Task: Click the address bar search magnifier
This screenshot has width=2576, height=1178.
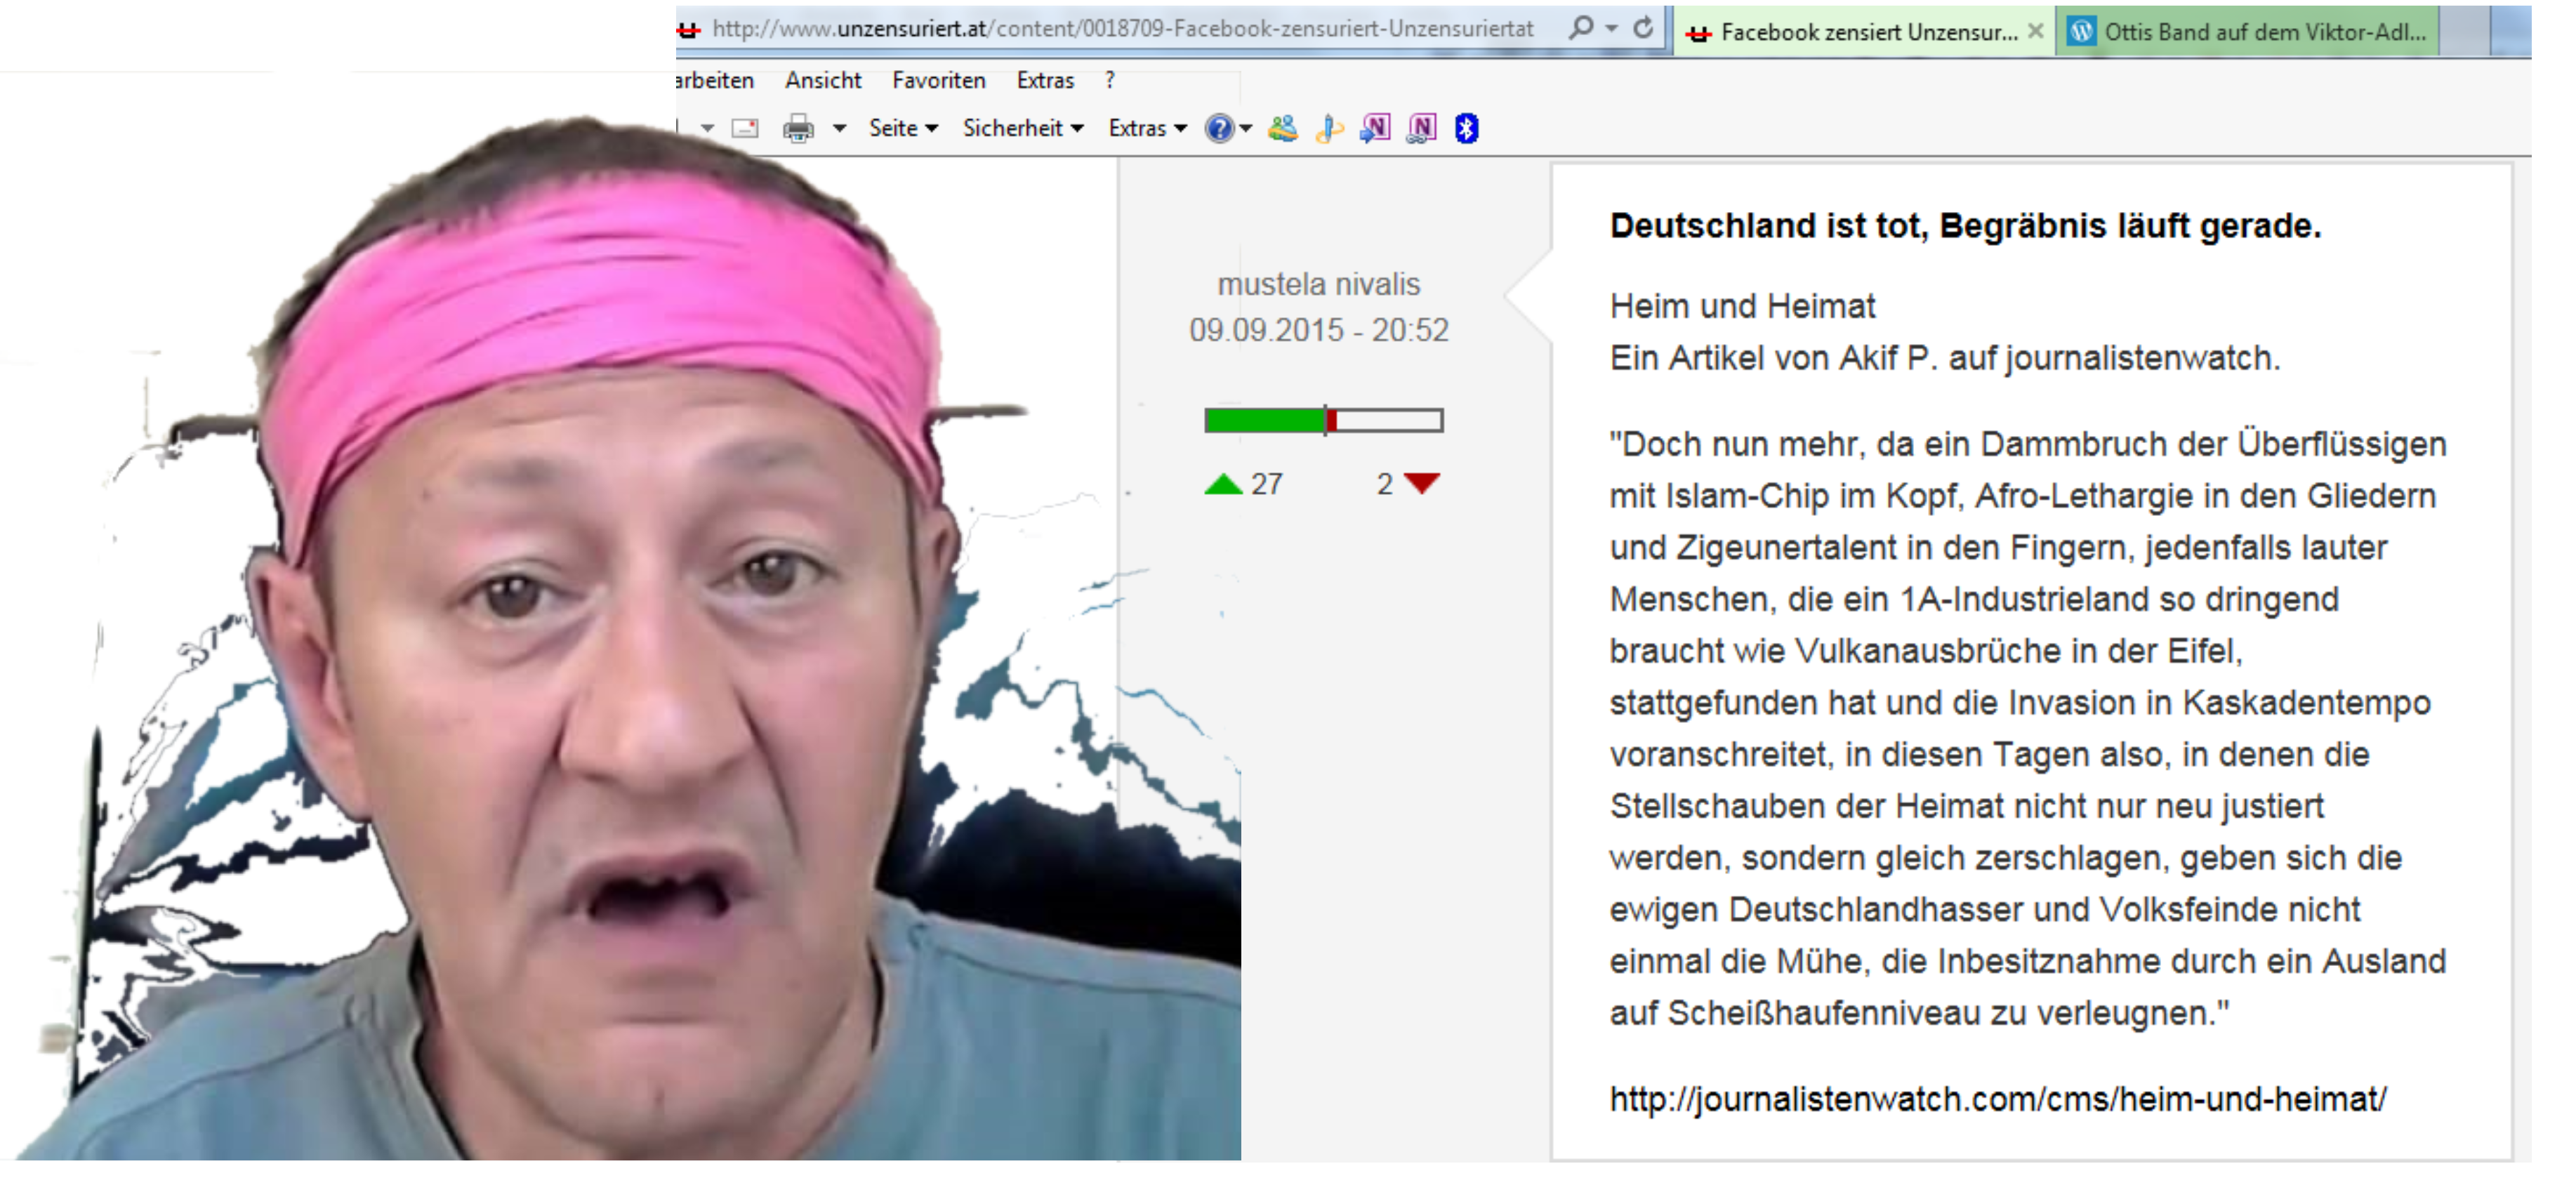Action: [1580, 28]
